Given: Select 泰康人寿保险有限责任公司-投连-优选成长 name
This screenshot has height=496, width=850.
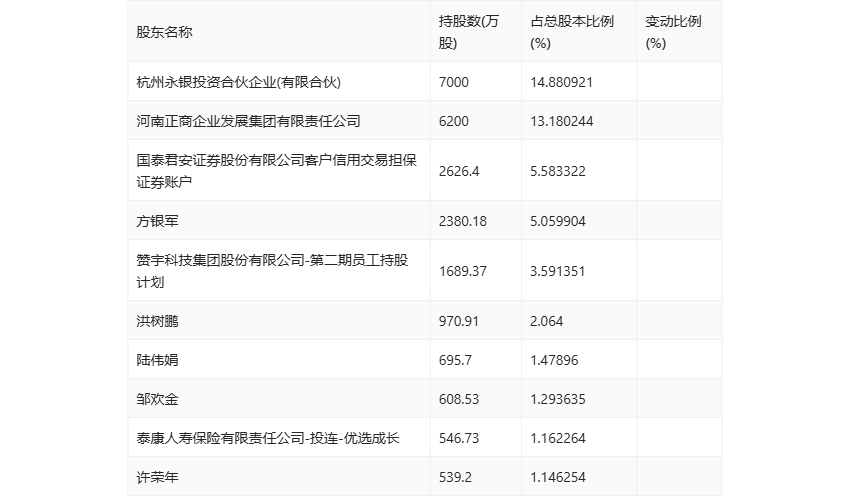Looking at the screenshot, I should [x=268, y=438].
